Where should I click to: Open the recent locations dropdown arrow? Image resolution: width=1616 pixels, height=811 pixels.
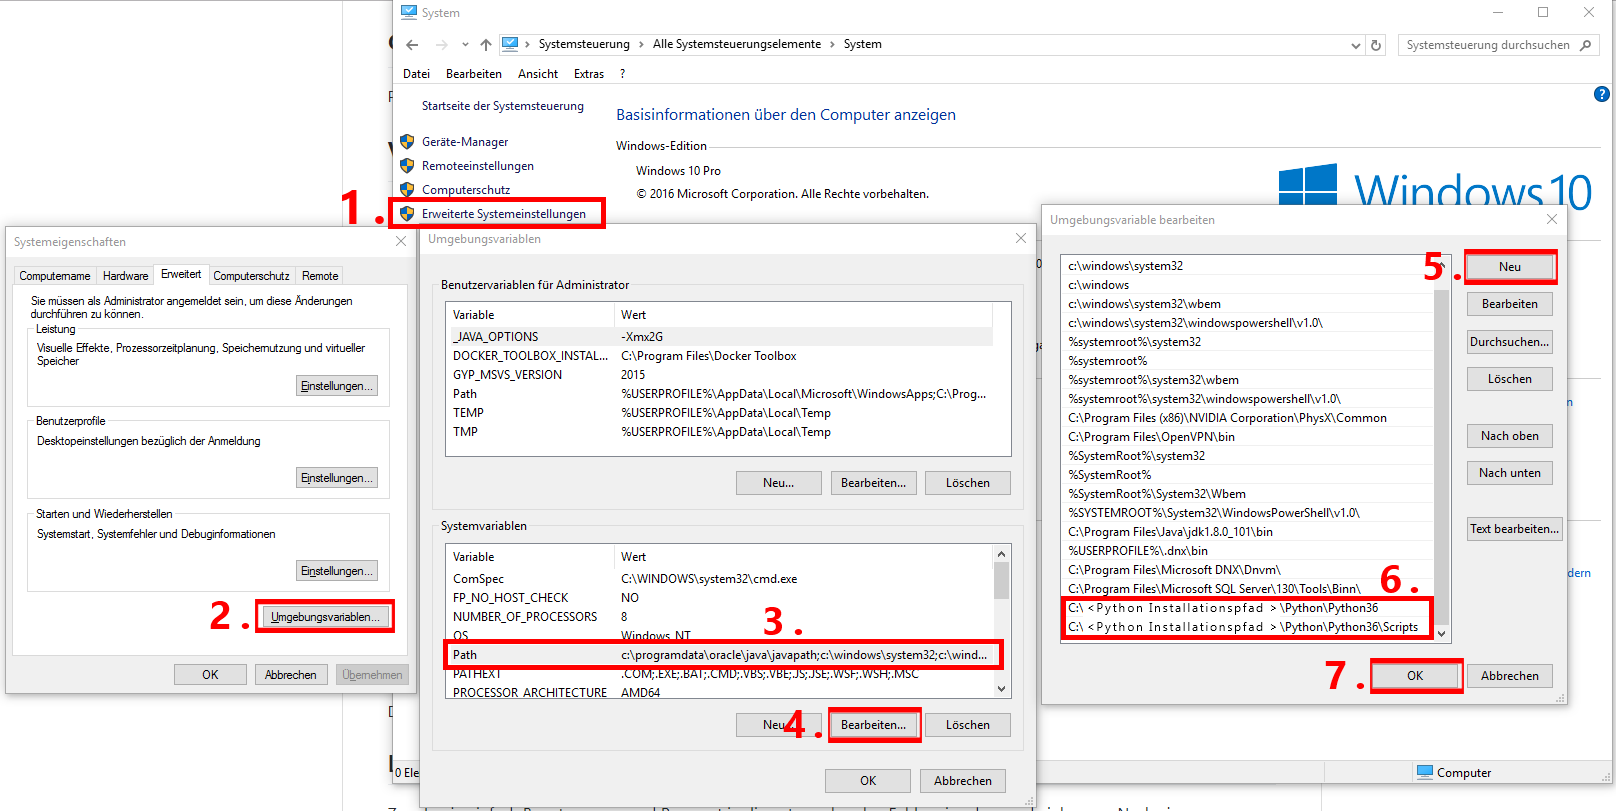pos(465,45)
